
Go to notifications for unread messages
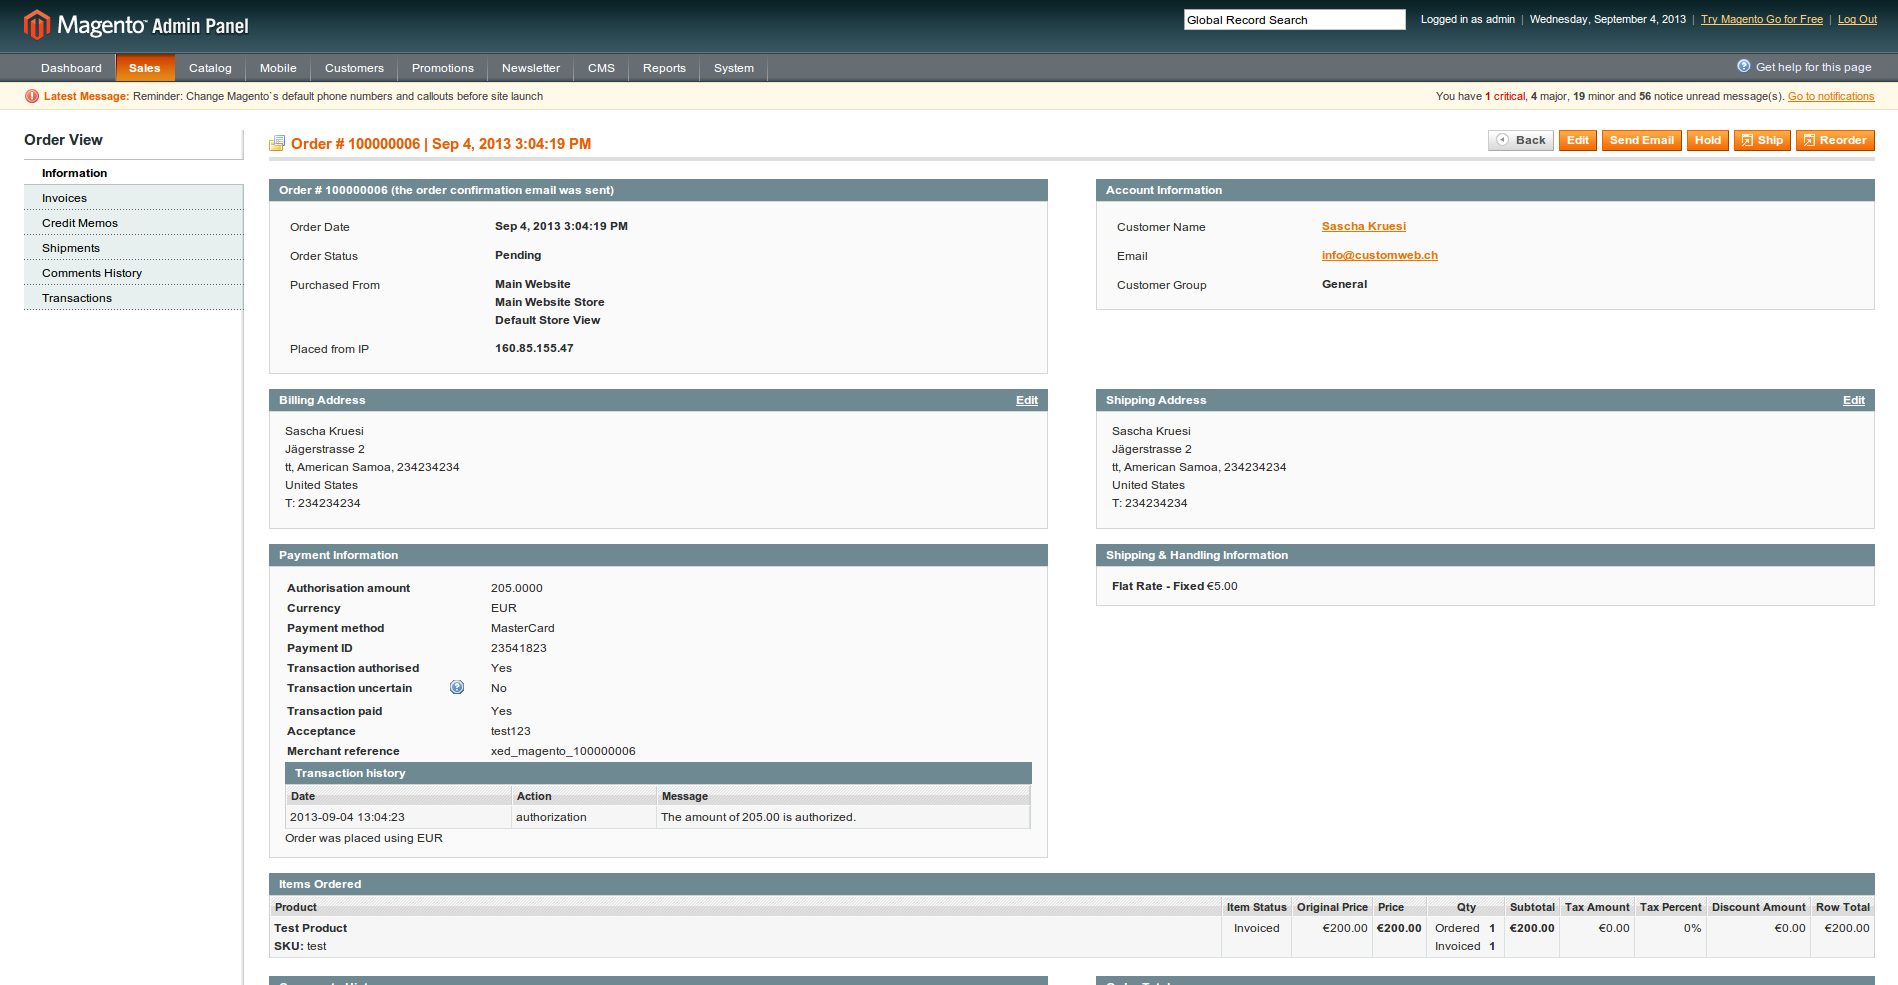(x=1830, y=96)
